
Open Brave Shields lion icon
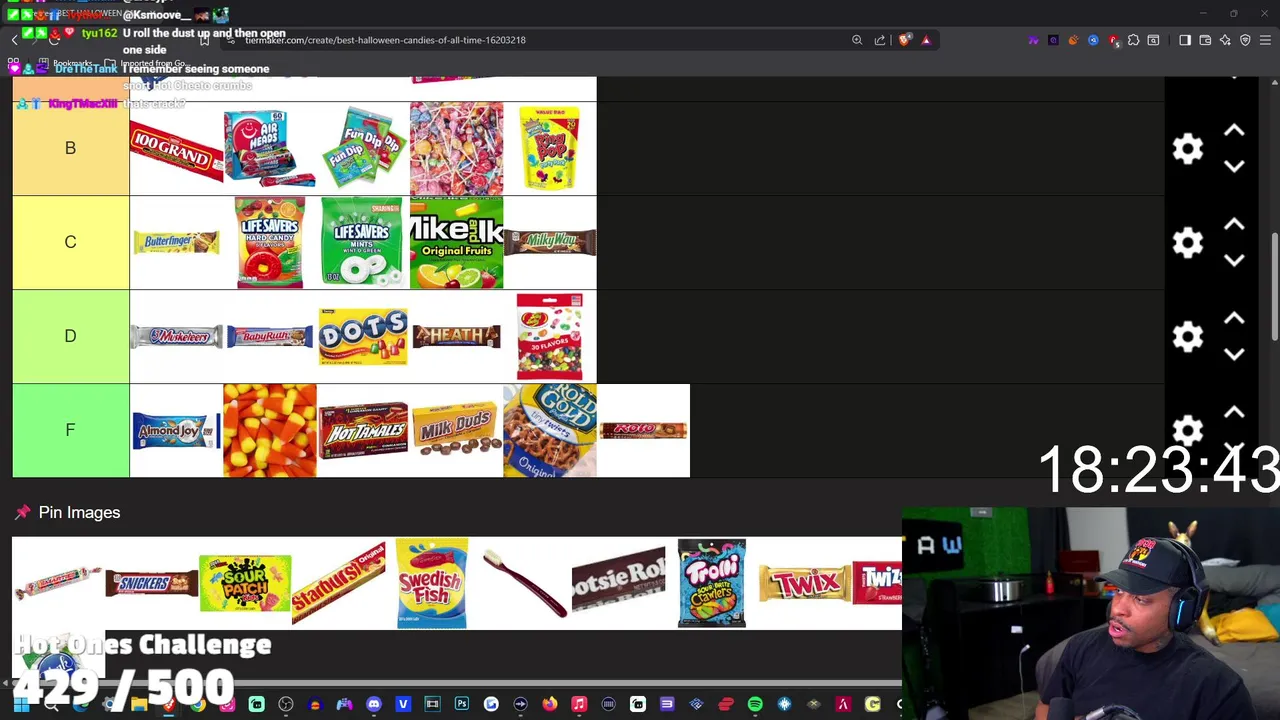coord(905,40)
